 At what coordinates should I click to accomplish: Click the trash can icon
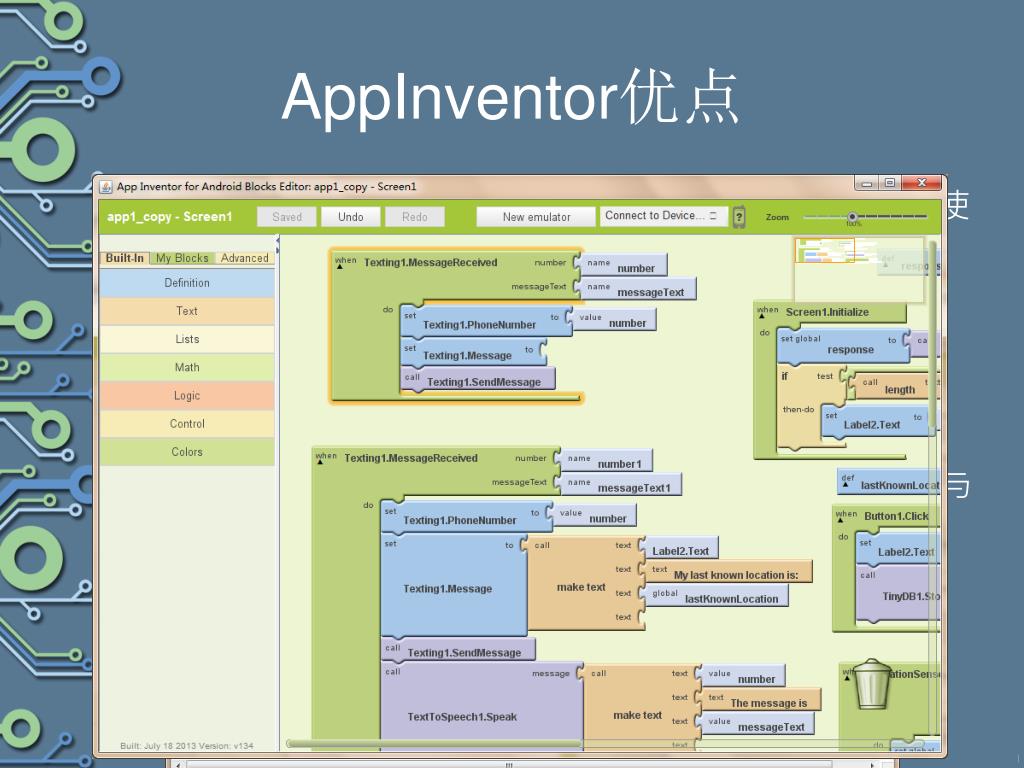coord(872,684)
